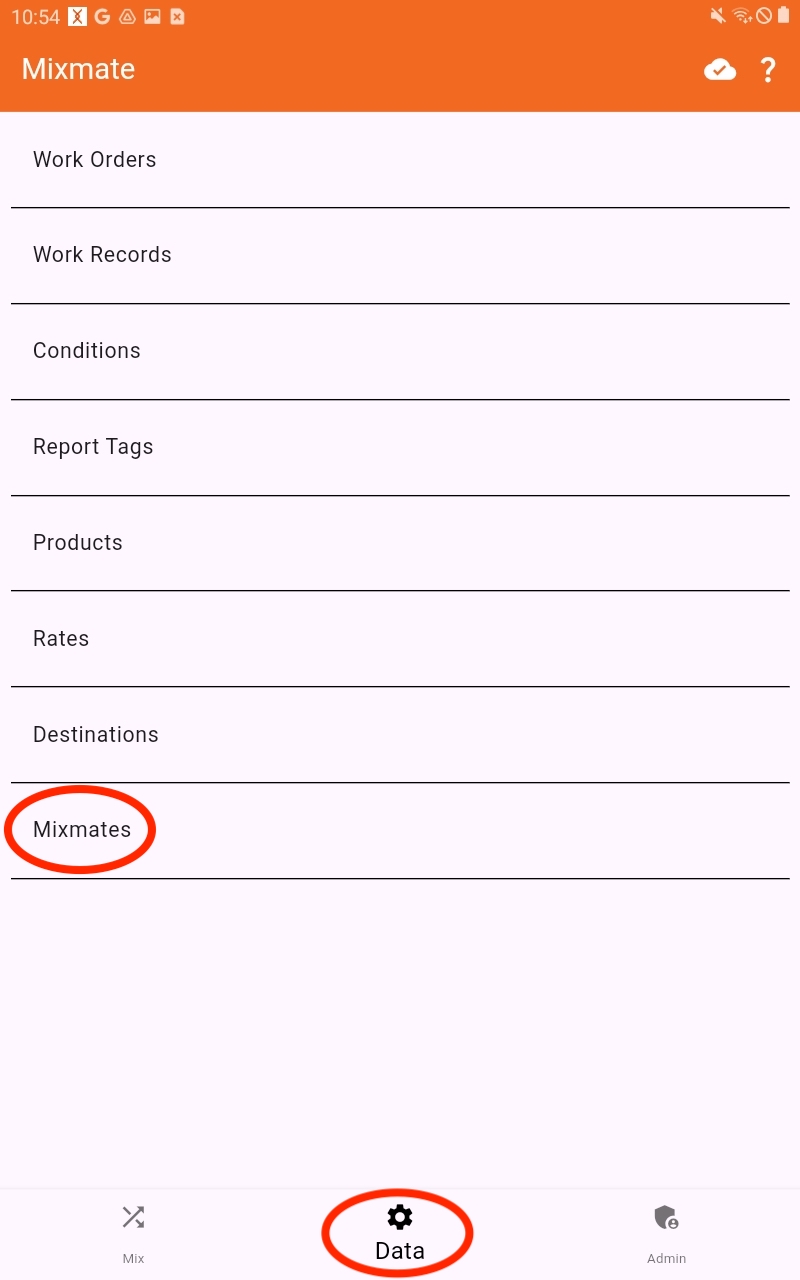Open Report Tags
Screen dimensions: 800x1280
click(400, 448)
